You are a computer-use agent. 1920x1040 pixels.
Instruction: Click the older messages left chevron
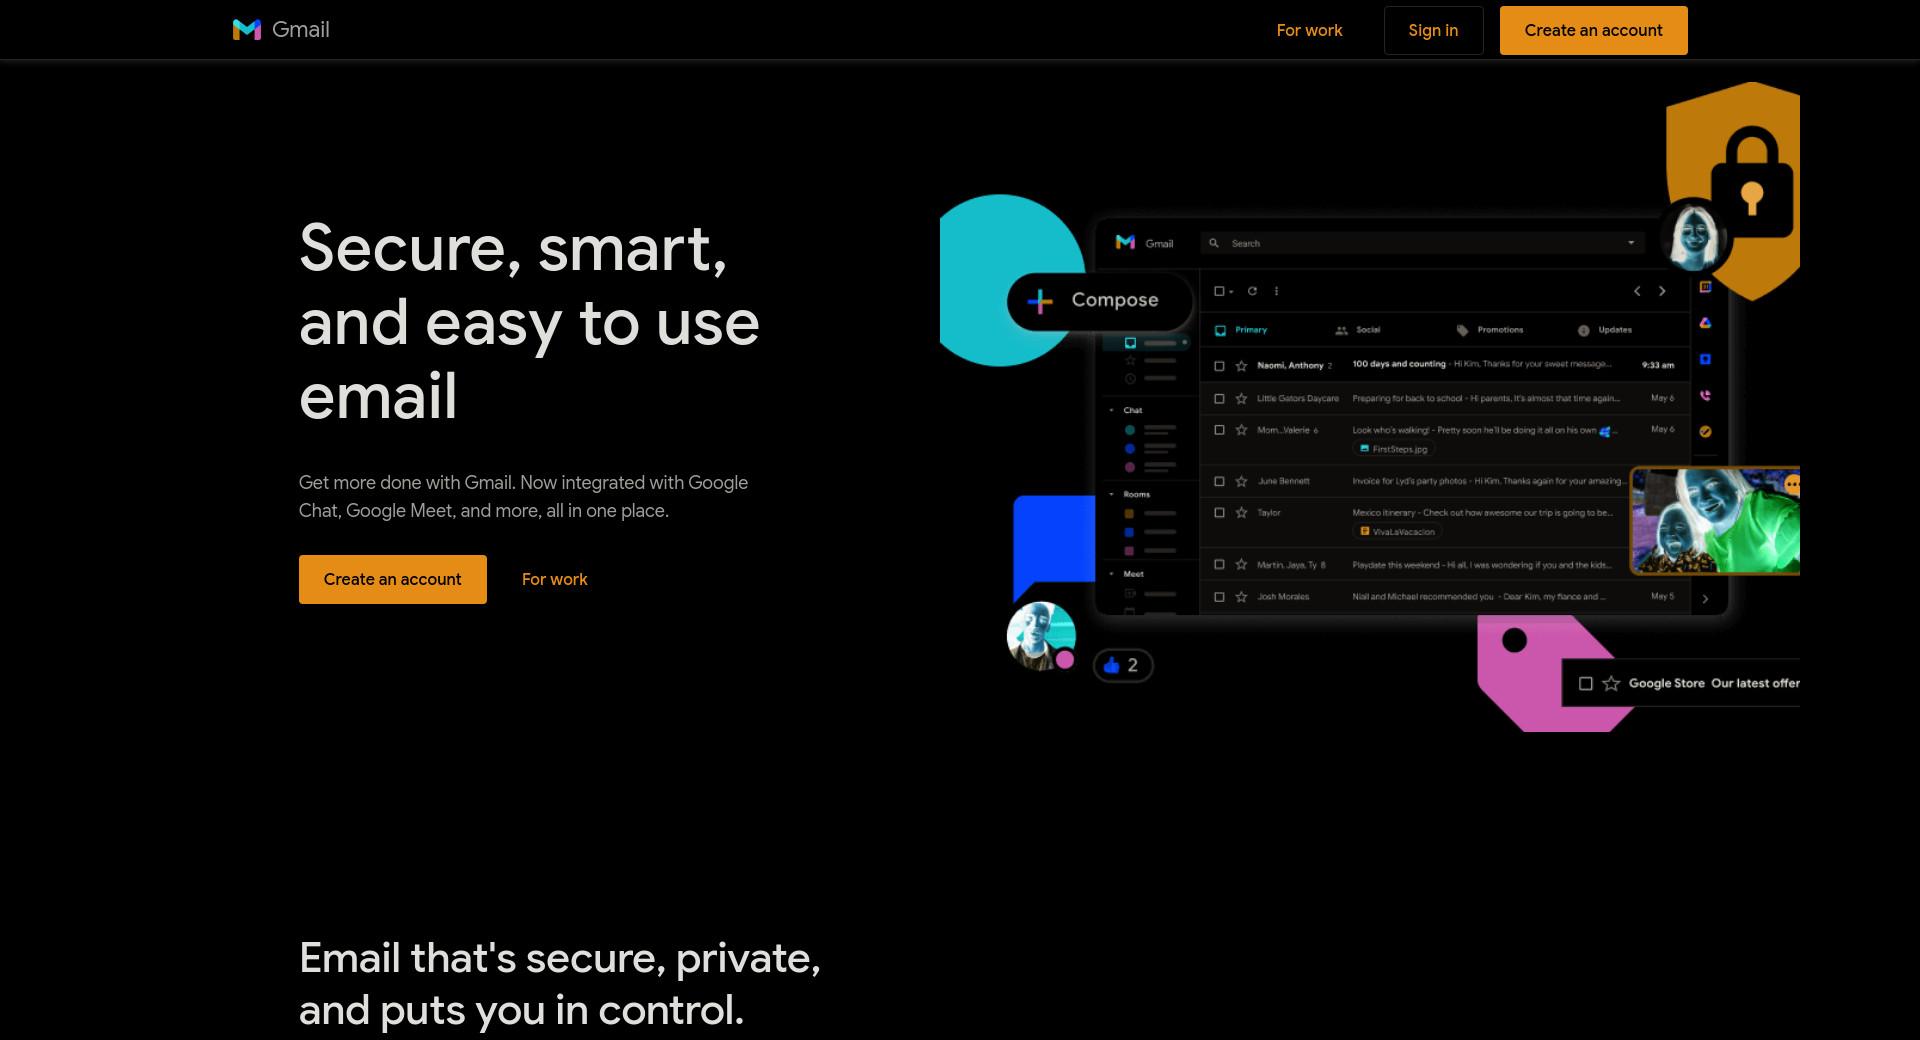1637,291
